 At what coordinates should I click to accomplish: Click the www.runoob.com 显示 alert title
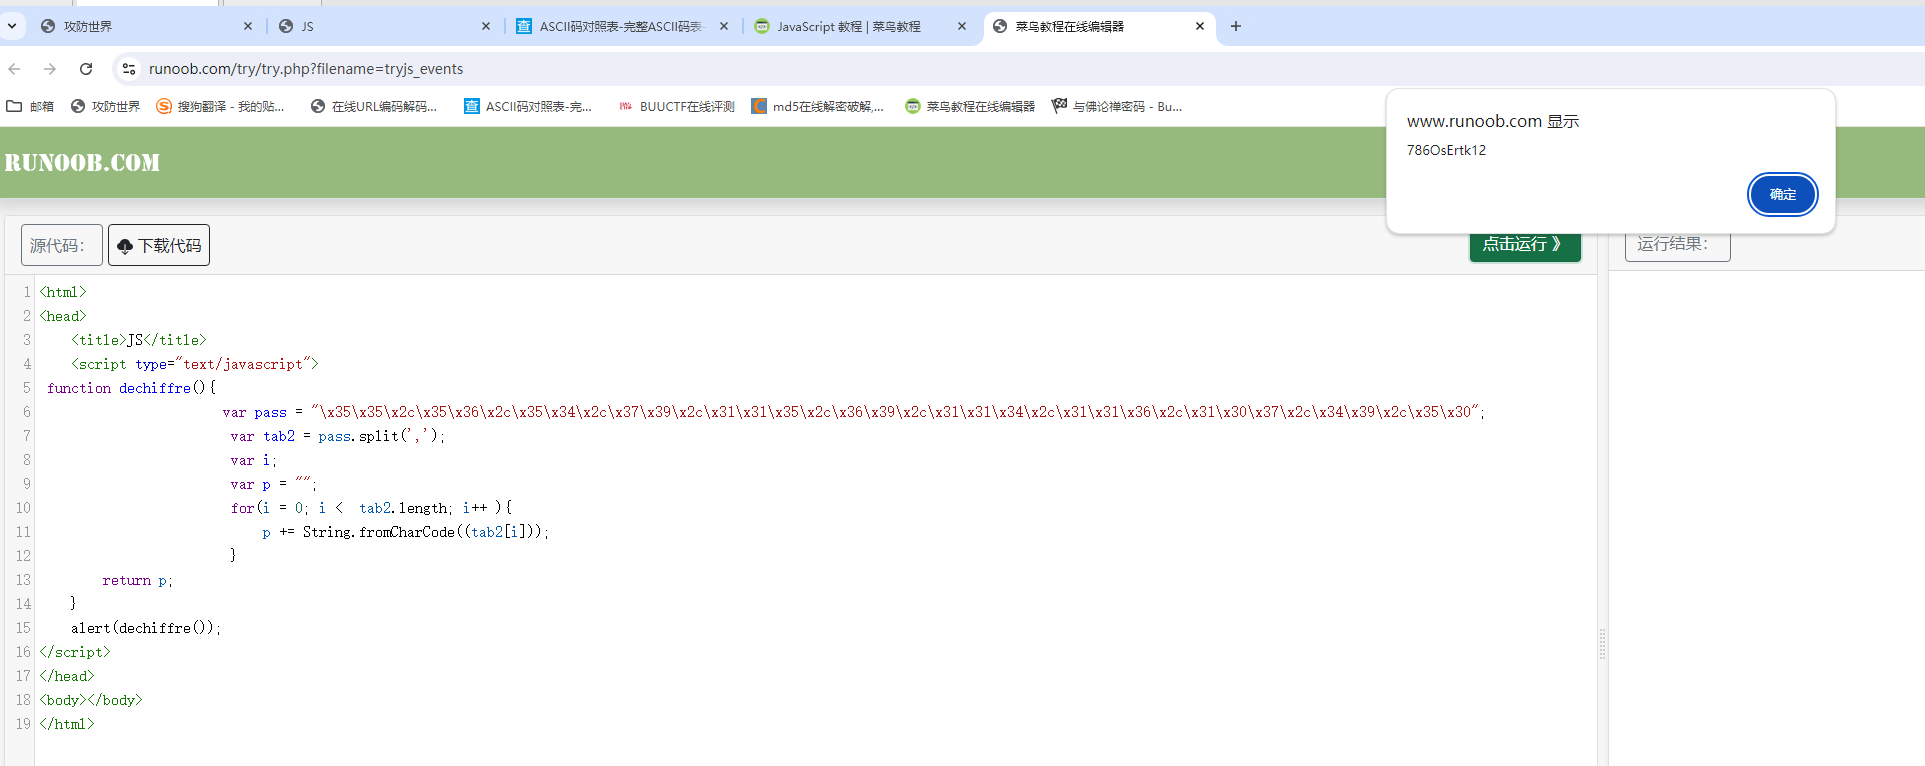tap(1493, 121)
